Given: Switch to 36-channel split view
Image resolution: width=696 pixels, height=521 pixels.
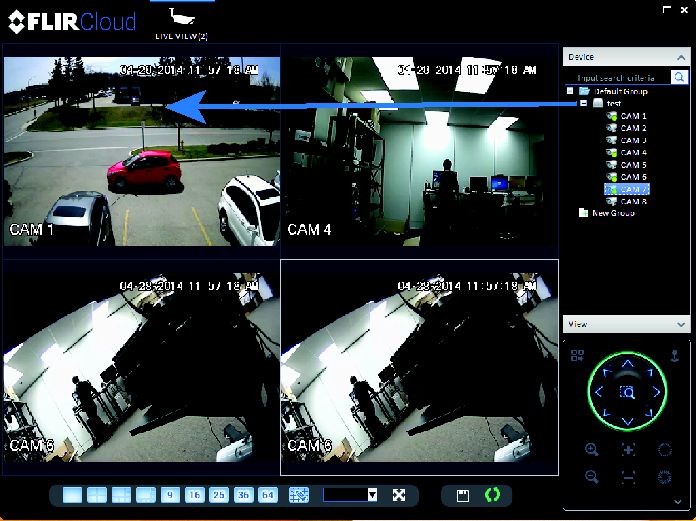Looking at the screenshot, I should [243, 494].
